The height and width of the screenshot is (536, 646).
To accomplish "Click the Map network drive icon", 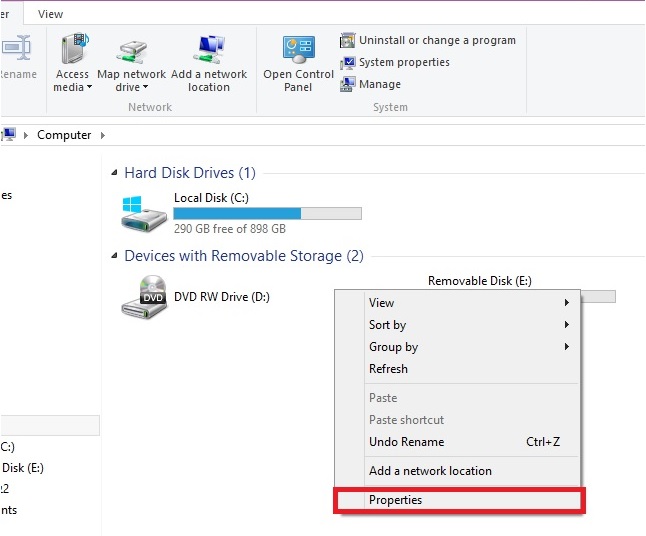I will 132,50.
